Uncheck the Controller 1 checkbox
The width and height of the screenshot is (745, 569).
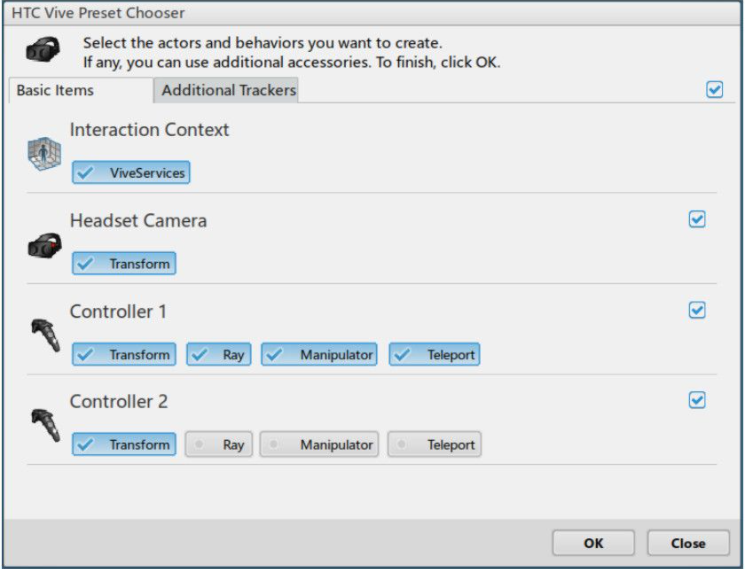click(x=698, y=310)
